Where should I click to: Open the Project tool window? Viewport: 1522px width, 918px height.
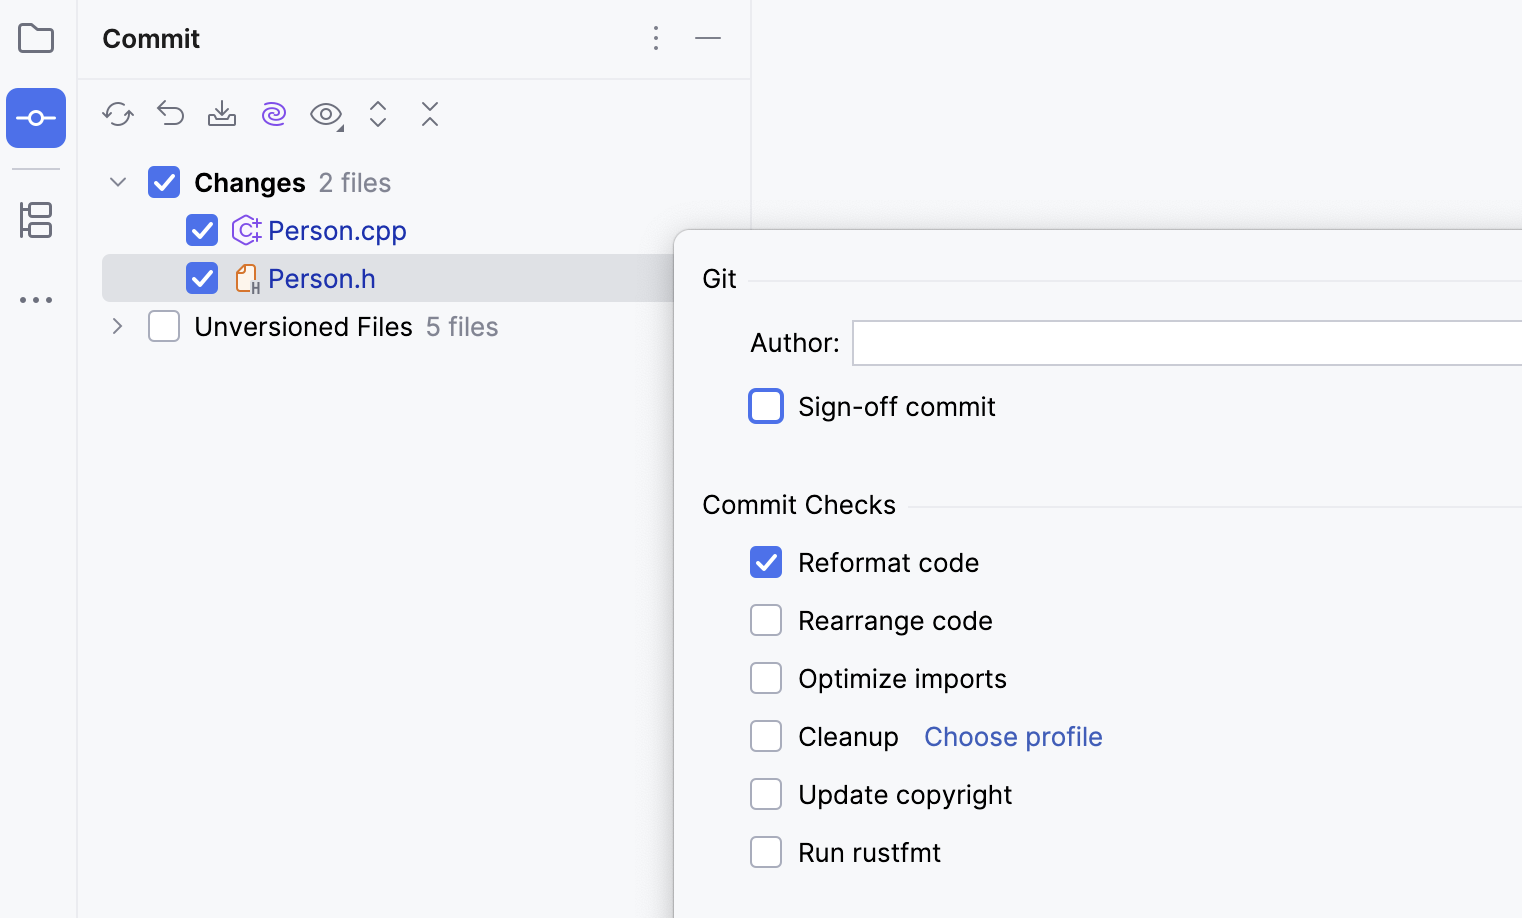pos(36,38)
